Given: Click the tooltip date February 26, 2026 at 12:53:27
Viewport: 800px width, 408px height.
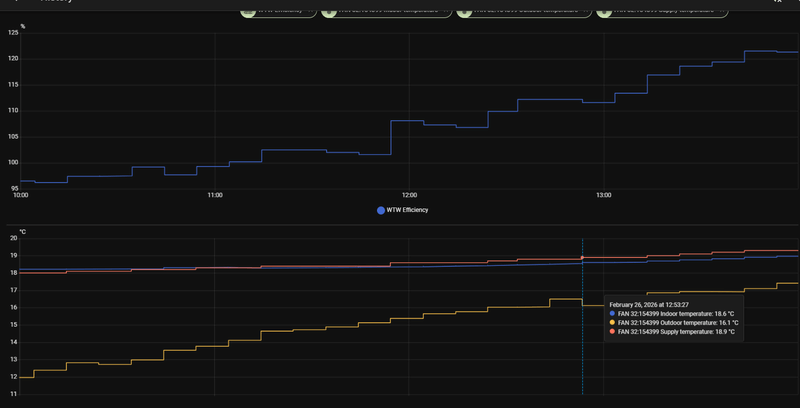Looking at the screenshot, I should click(x=649, y=304).
